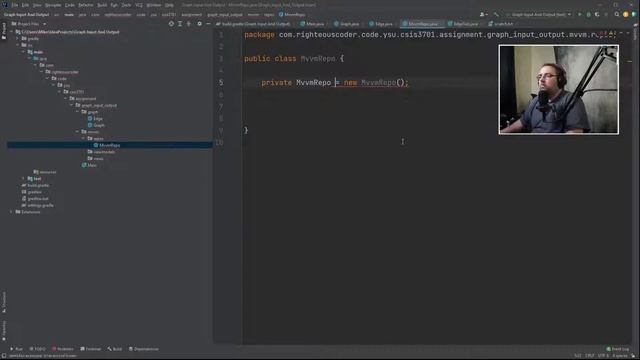Select viewmodels package in tree

pos(101,152)
